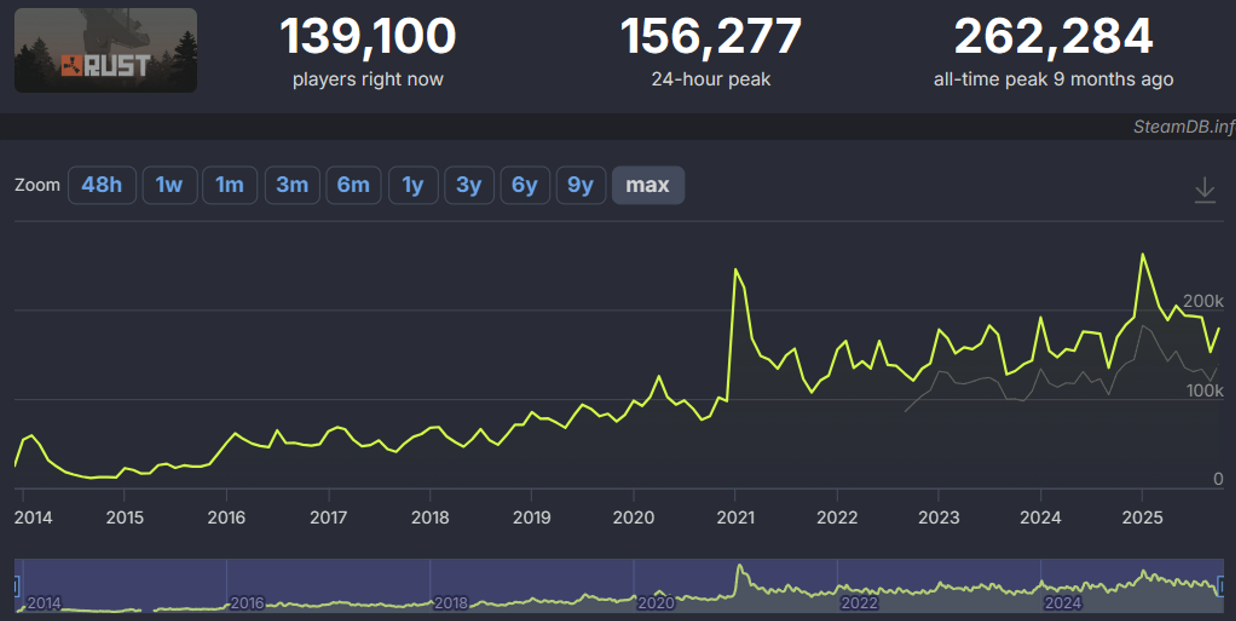This screenshot has height=621, width=1236.
Task: Click the 'players right now' label
Action: pos(368,79)
